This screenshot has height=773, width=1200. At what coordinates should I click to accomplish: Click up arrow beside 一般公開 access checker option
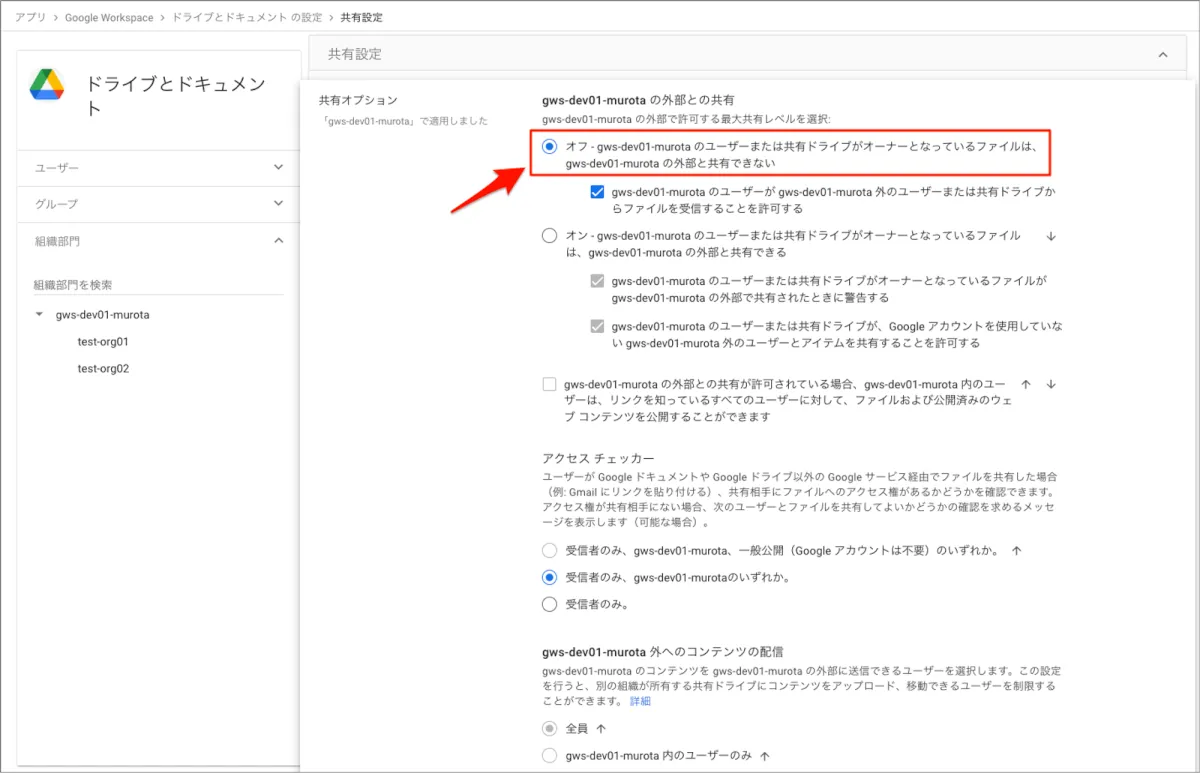(1016, 551)
